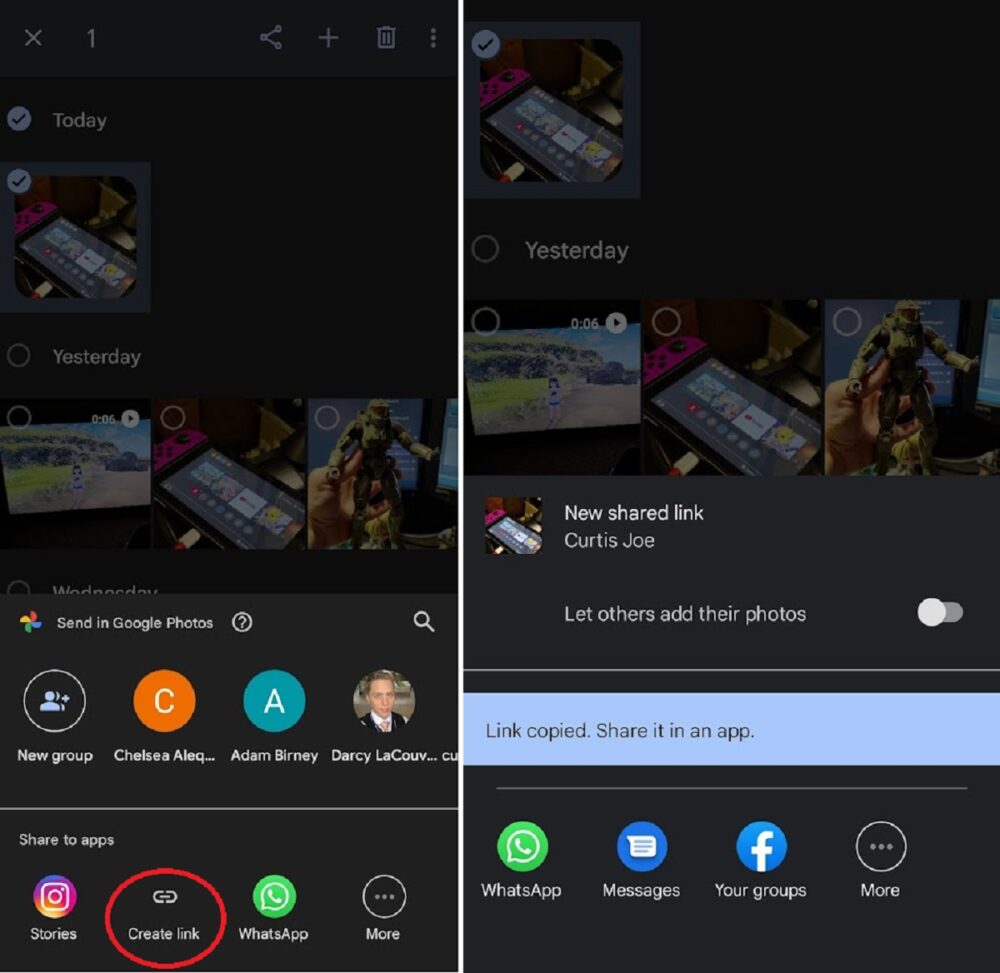Tap the trash delete icon
Viewport: 1000px width, 973px height.
tap(386, 38)
